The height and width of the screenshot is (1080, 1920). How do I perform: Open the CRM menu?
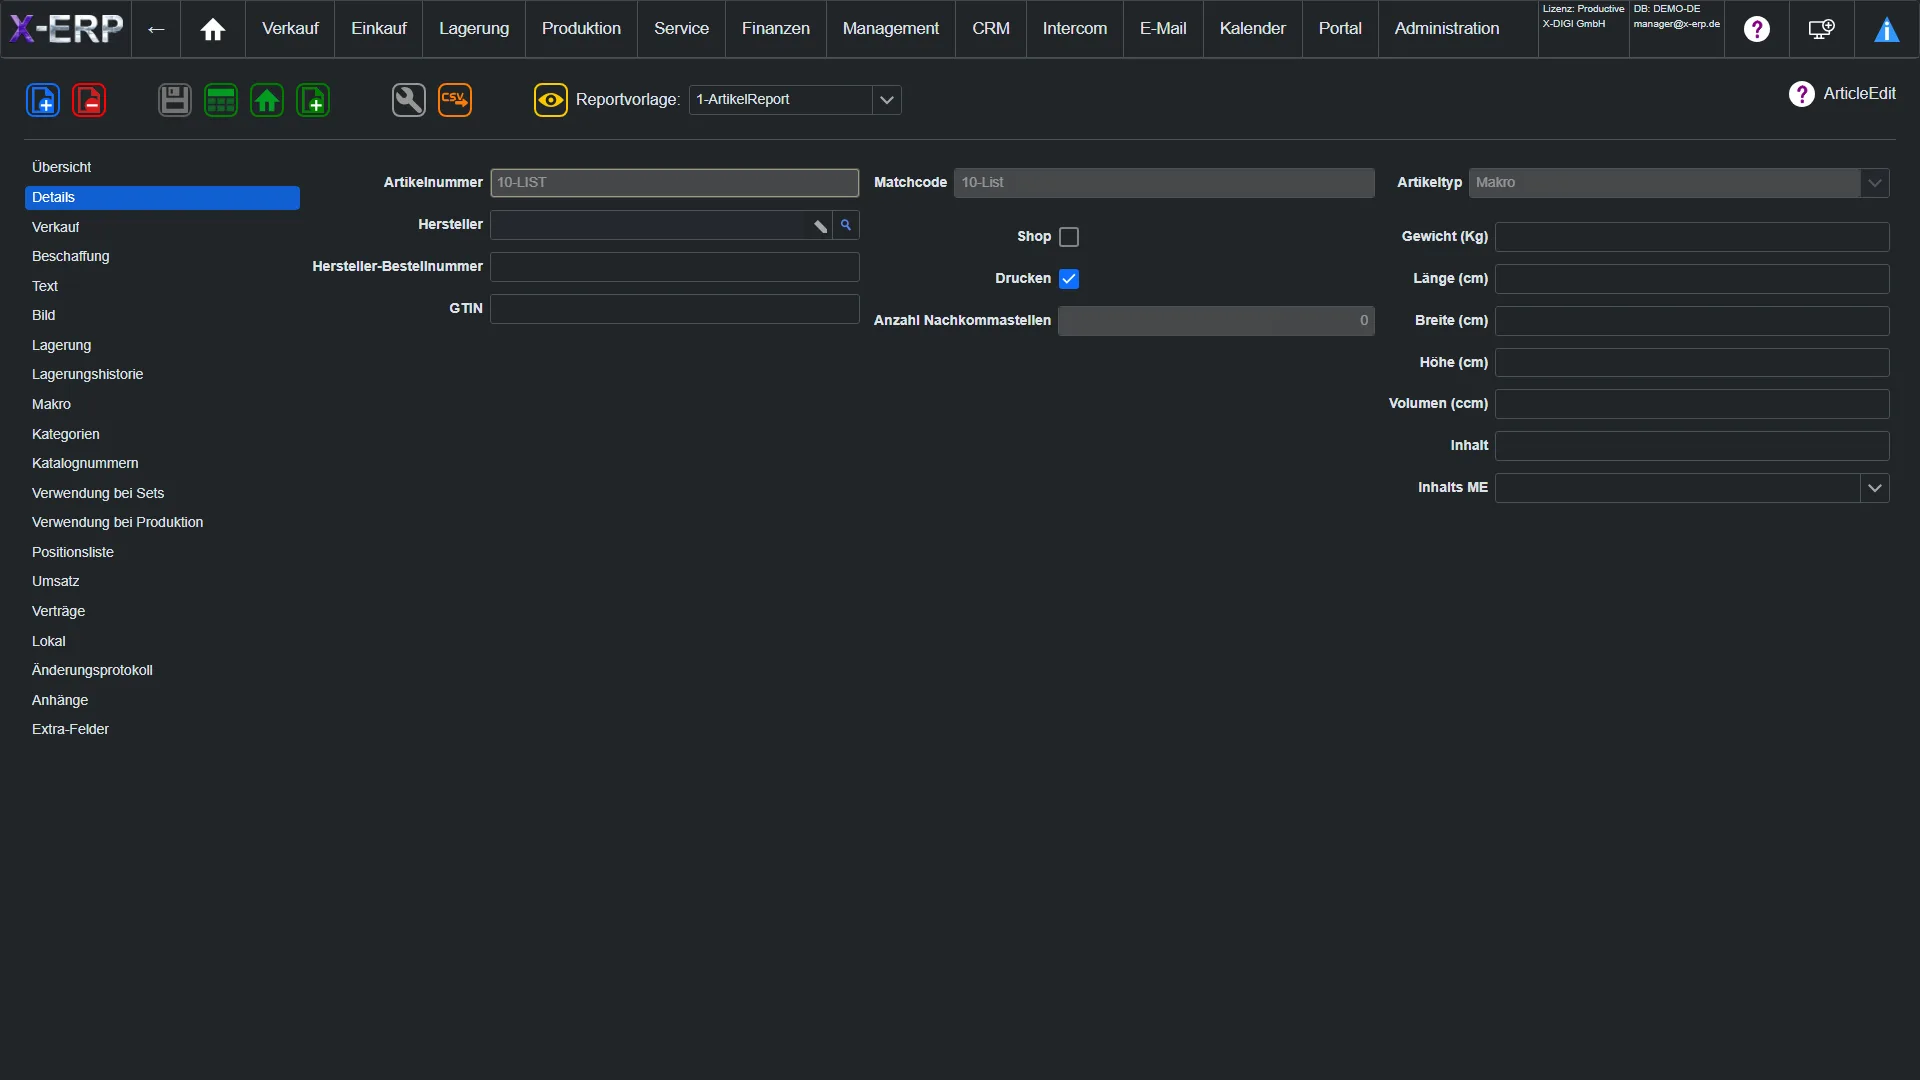click(991, 29)
